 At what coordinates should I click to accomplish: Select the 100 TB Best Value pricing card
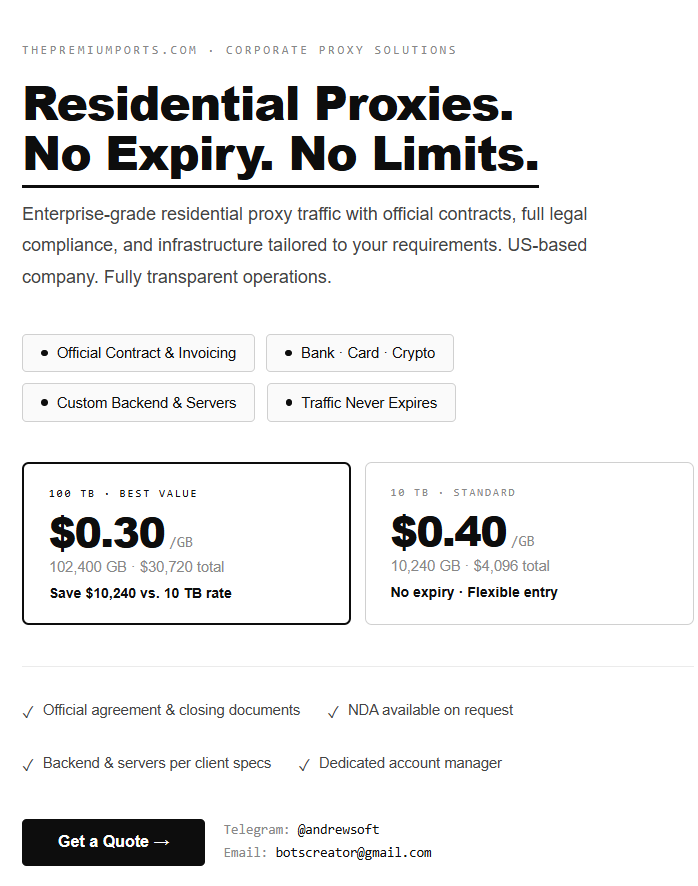click(186, 543)
